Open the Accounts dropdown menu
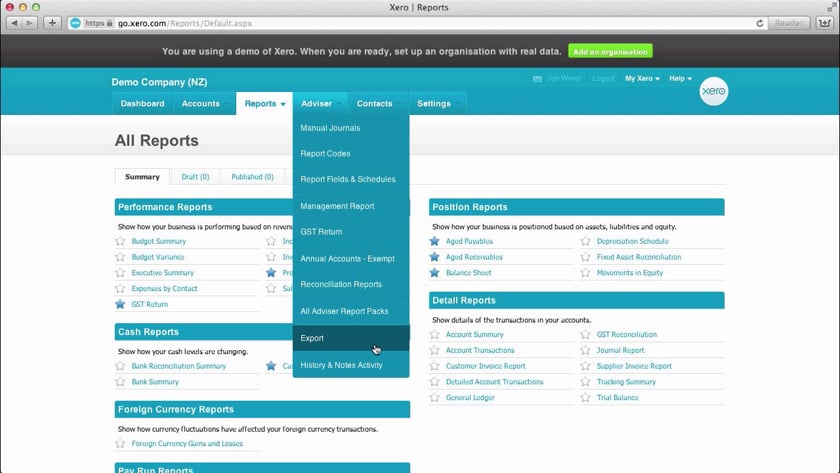840x473 pixels. (204, 103)
